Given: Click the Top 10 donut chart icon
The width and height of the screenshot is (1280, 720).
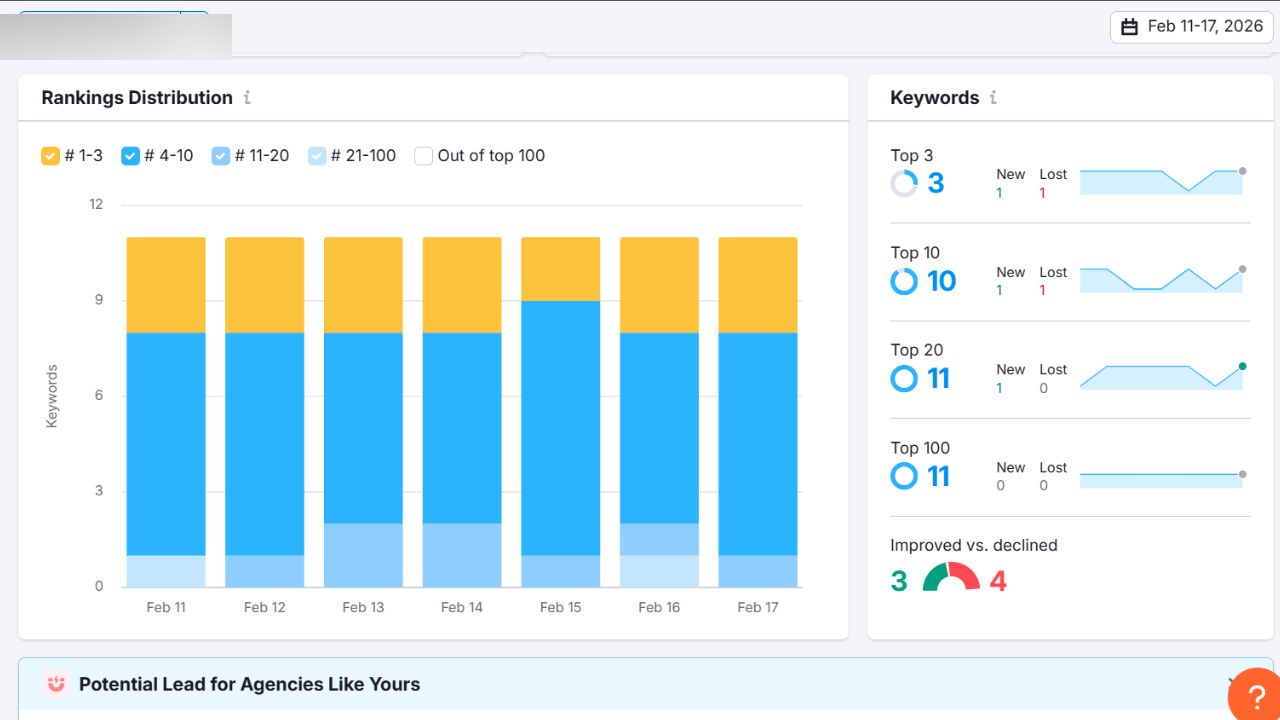Looking at the screenshot, I should pos(904,281).
